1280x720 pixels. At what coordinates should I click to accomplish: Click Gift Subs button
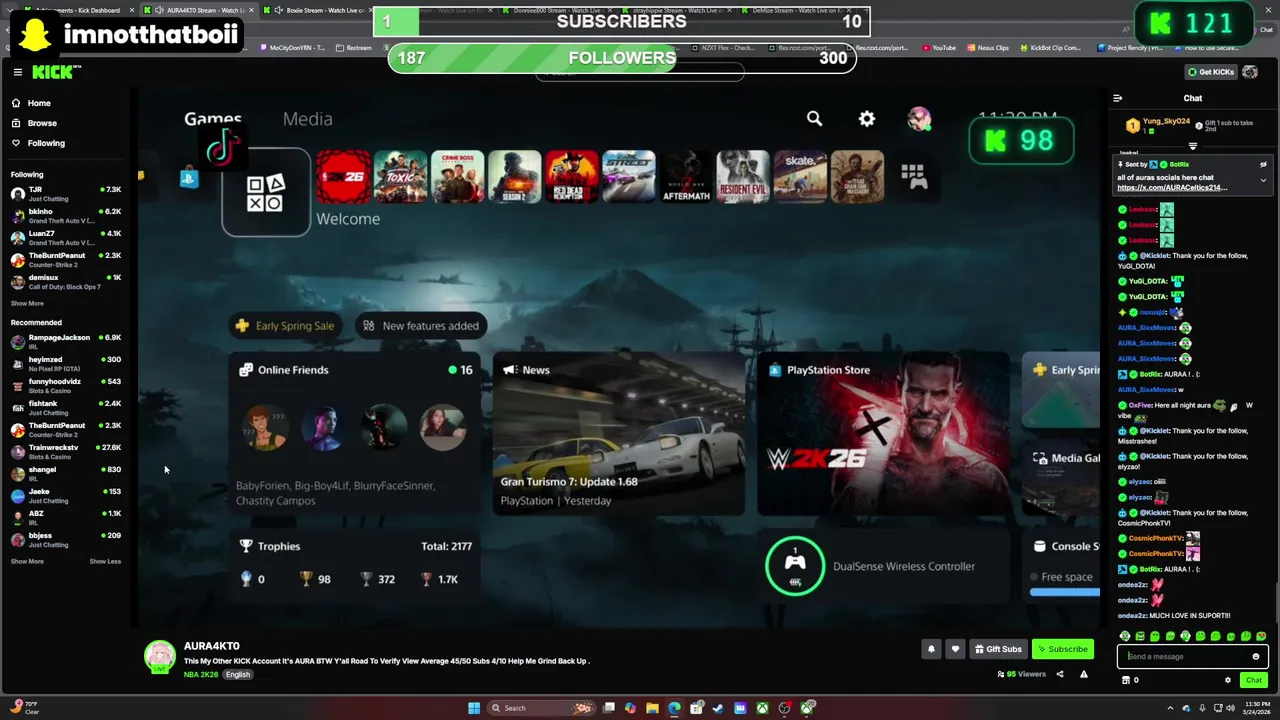pos(998,649)
